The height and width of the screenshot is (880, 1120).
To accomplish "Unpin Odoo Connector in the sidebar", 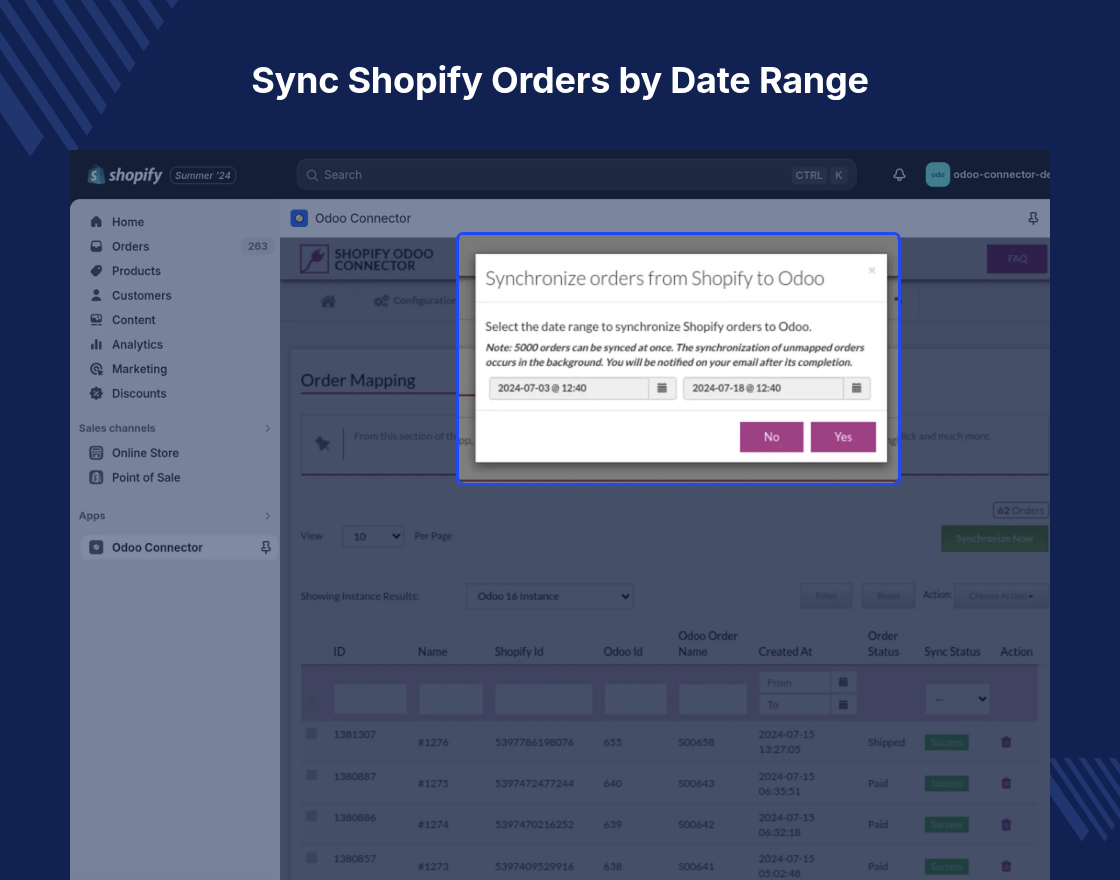I will [x=266, y=547].
